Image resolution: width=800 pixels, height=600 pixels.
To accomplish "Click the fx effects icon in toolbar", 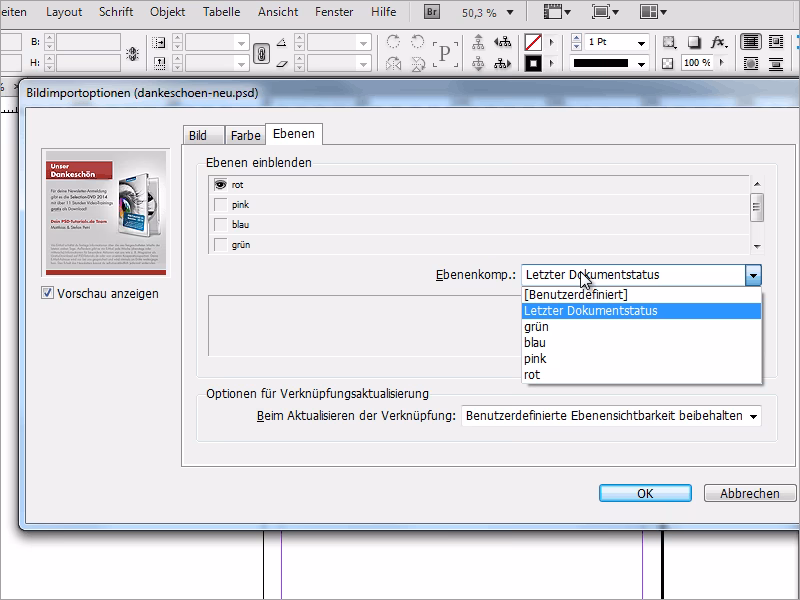I will tap(718, 43).
